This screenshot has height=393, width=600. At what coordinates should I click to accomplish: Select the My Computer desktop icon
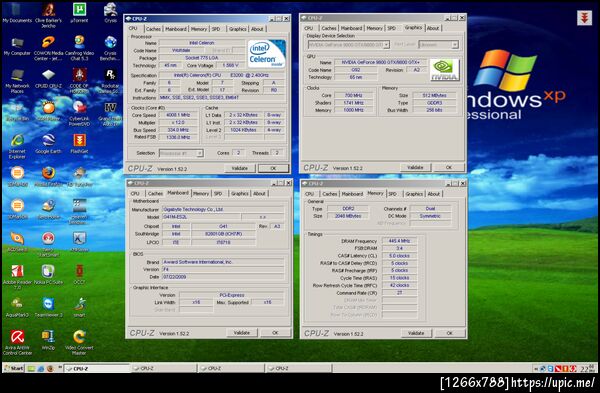pyautogui.click(x=17, y=47)
